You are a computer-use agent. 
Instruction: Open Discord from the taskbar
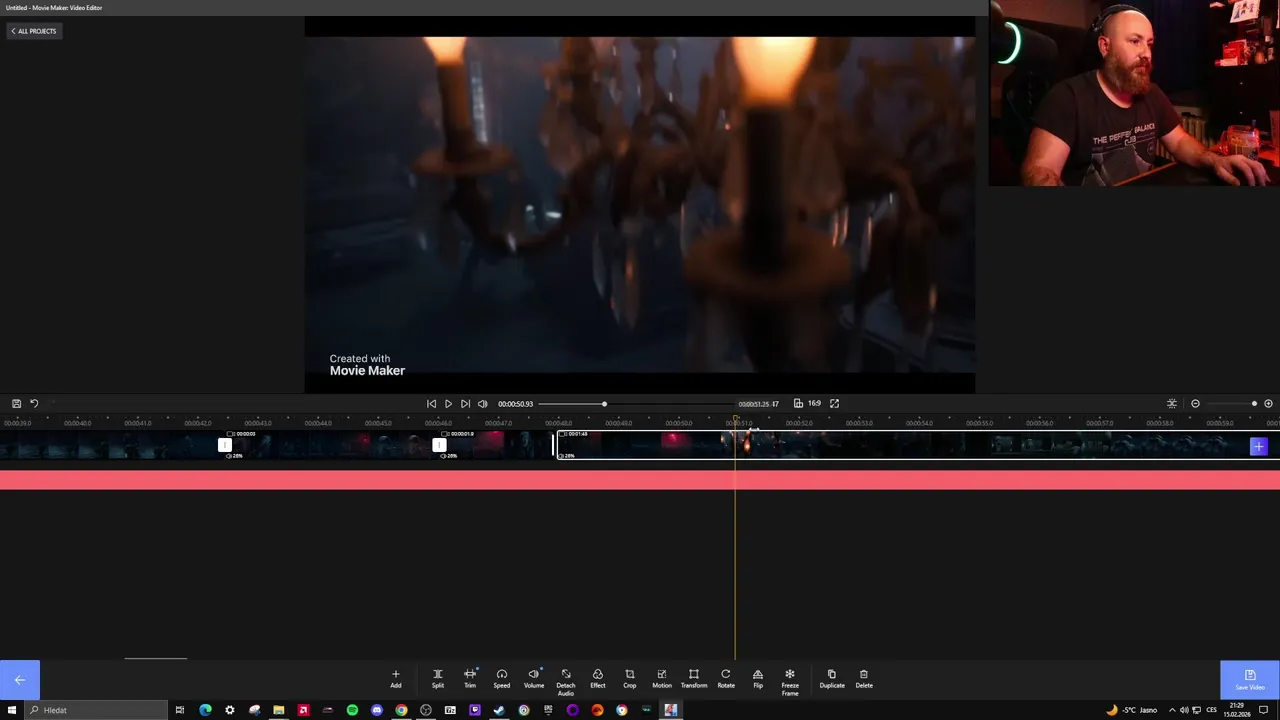377,710
